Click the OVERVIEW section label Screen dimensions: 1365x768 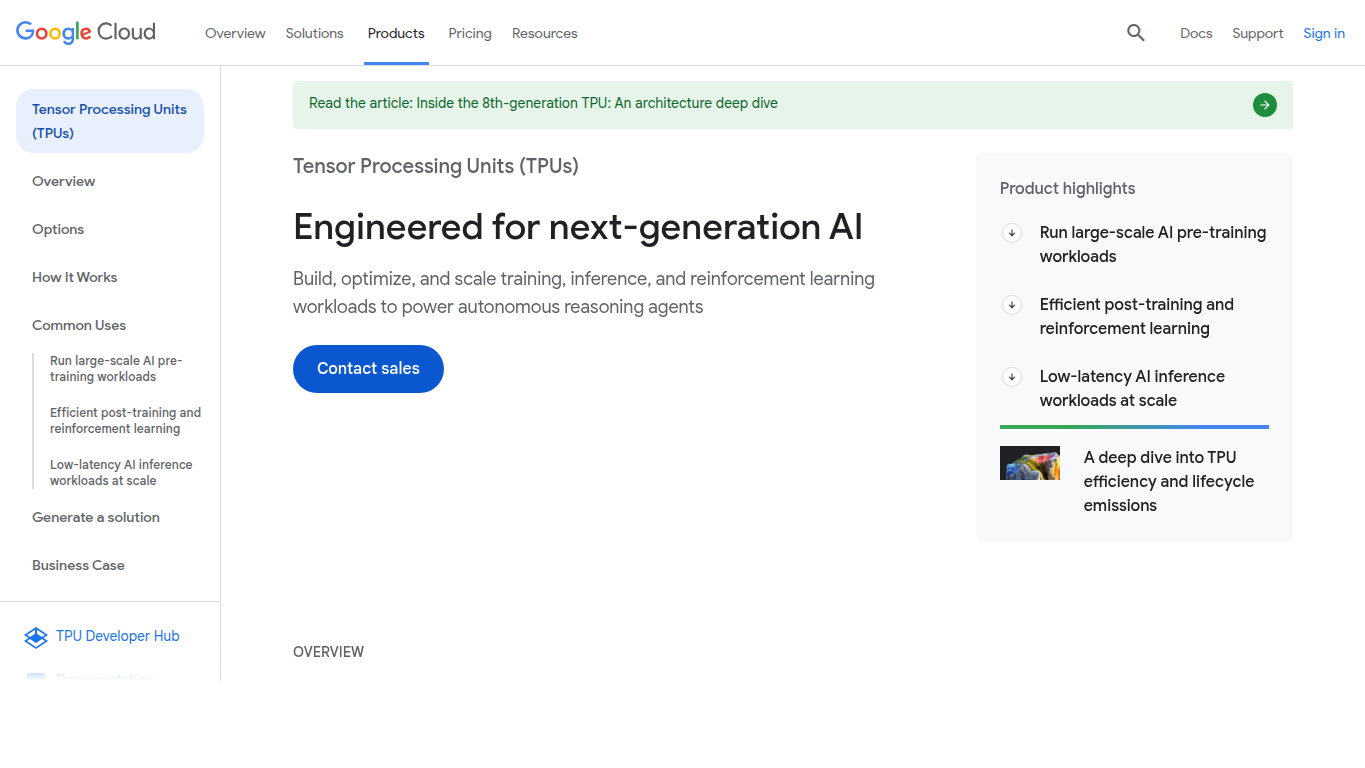[329, 652]
